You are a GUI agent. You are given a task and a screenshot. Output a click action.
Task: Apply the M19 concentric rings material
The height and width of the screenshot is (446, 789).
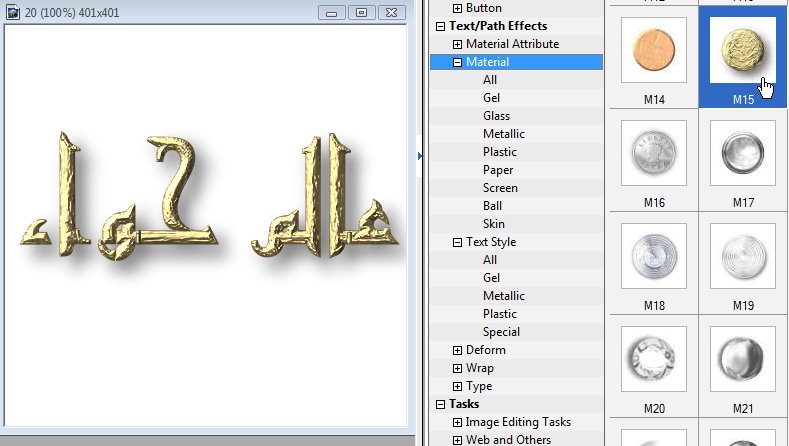click(742, 256)
